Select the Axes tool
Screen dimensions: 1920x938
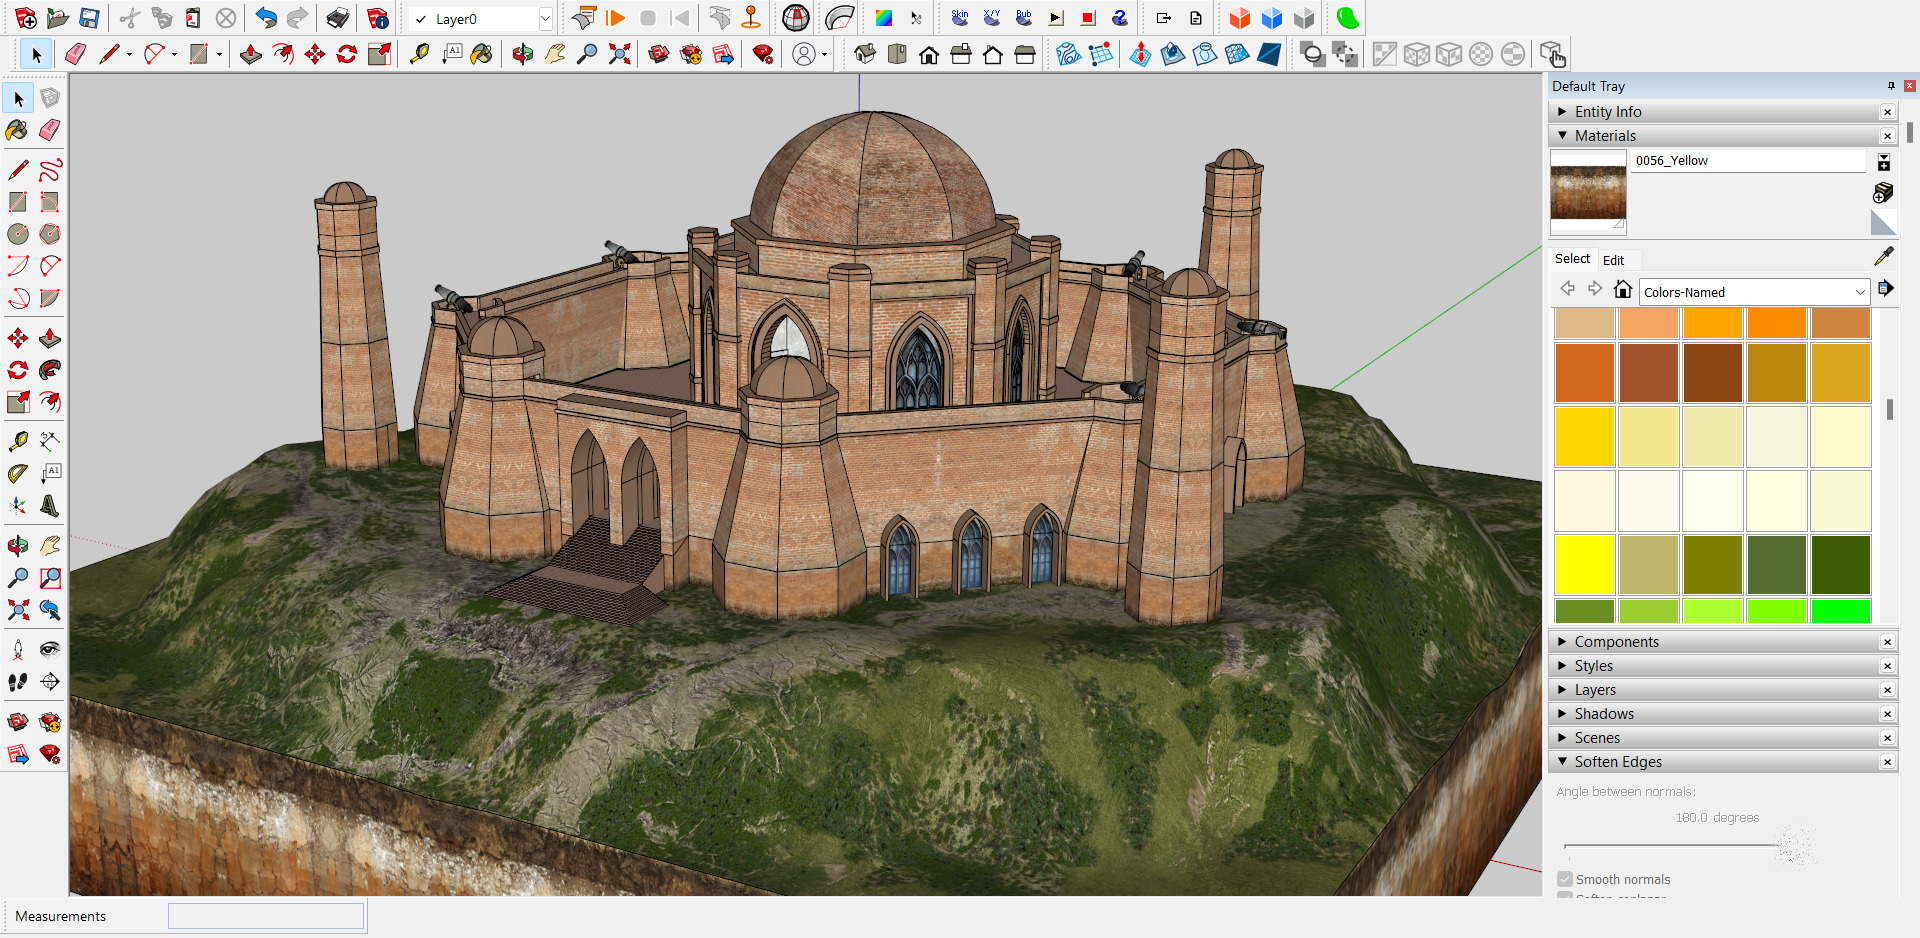(18, 506)
